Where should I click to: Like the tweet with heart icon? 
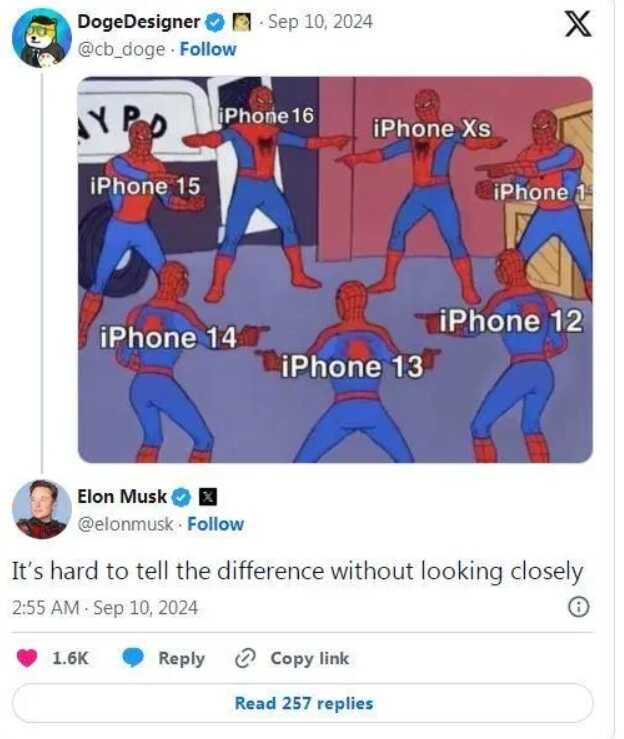point(27,658)
